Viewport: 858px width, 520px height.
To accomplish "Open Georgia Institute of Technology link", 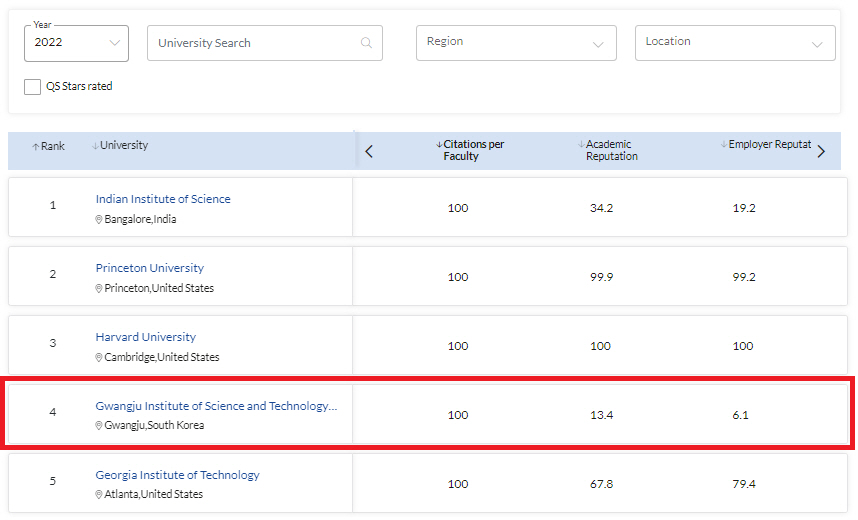I will pos(178,475).
